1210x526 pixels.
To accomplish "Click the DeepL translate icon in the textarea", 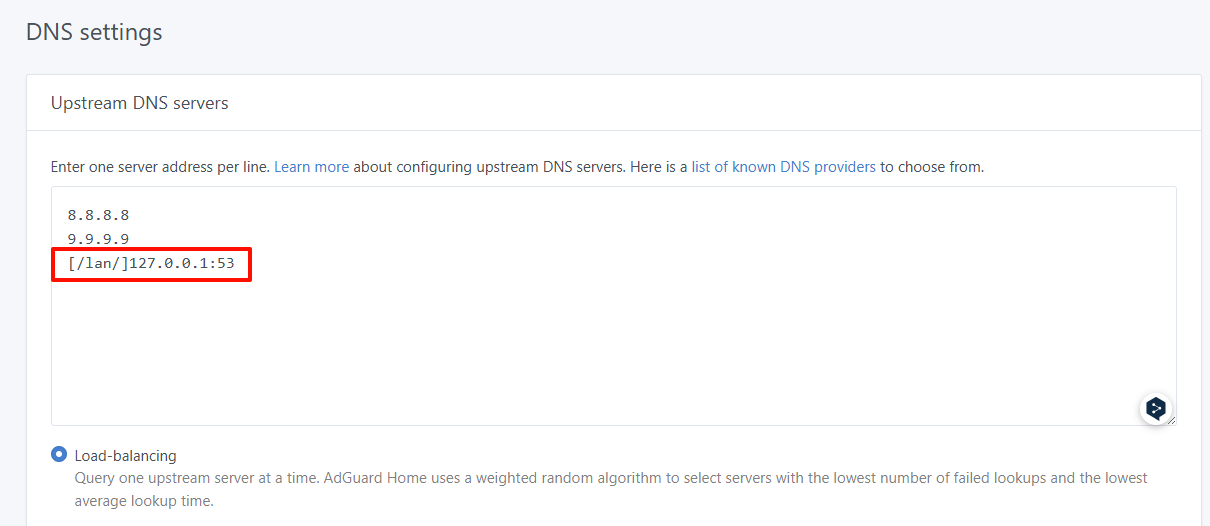I will pos(1156,408).
